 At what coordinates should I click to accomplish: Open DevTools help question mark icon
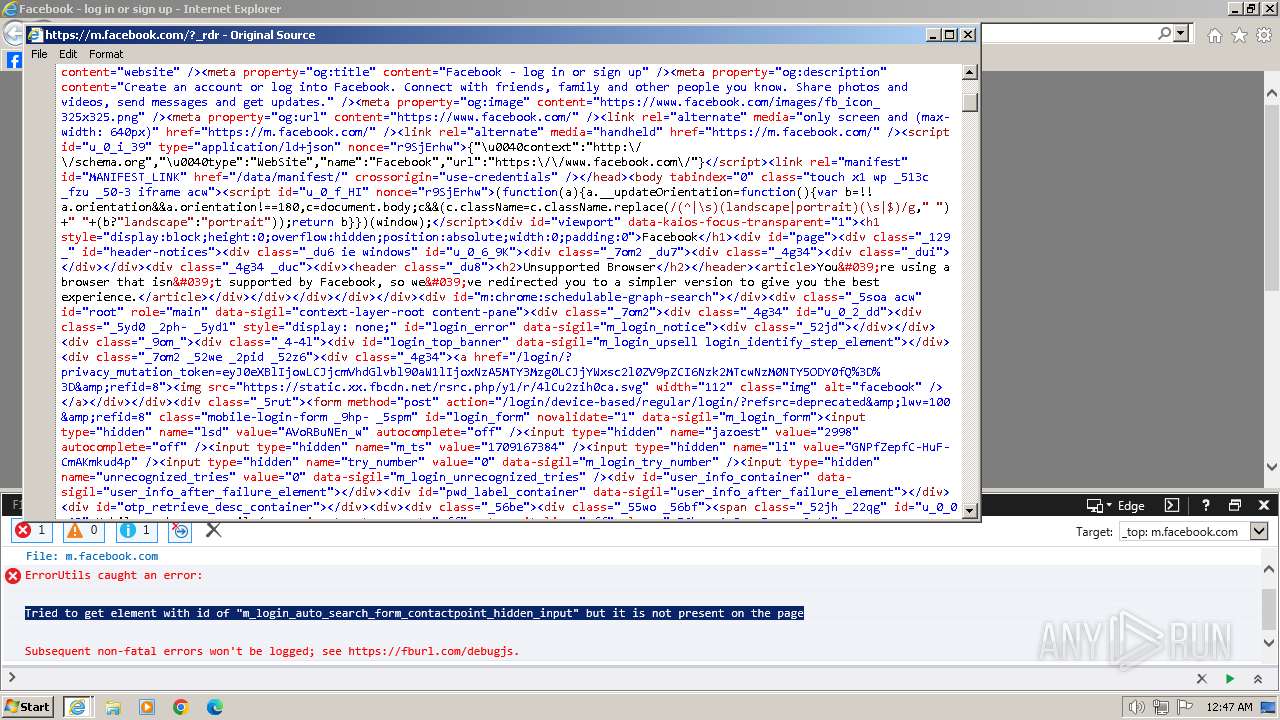click(x=1206, y=505)
